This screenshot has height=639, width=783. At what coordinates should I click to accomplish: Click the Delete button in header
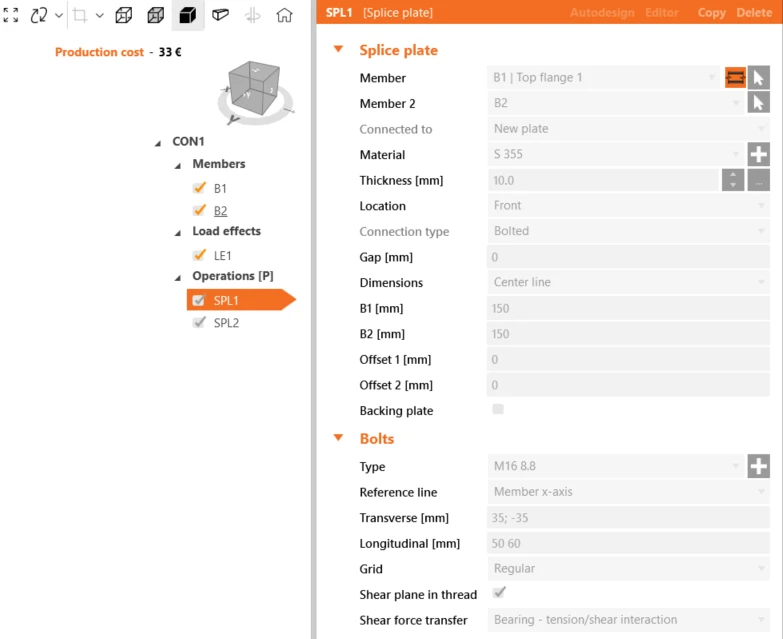click(754, 12)
